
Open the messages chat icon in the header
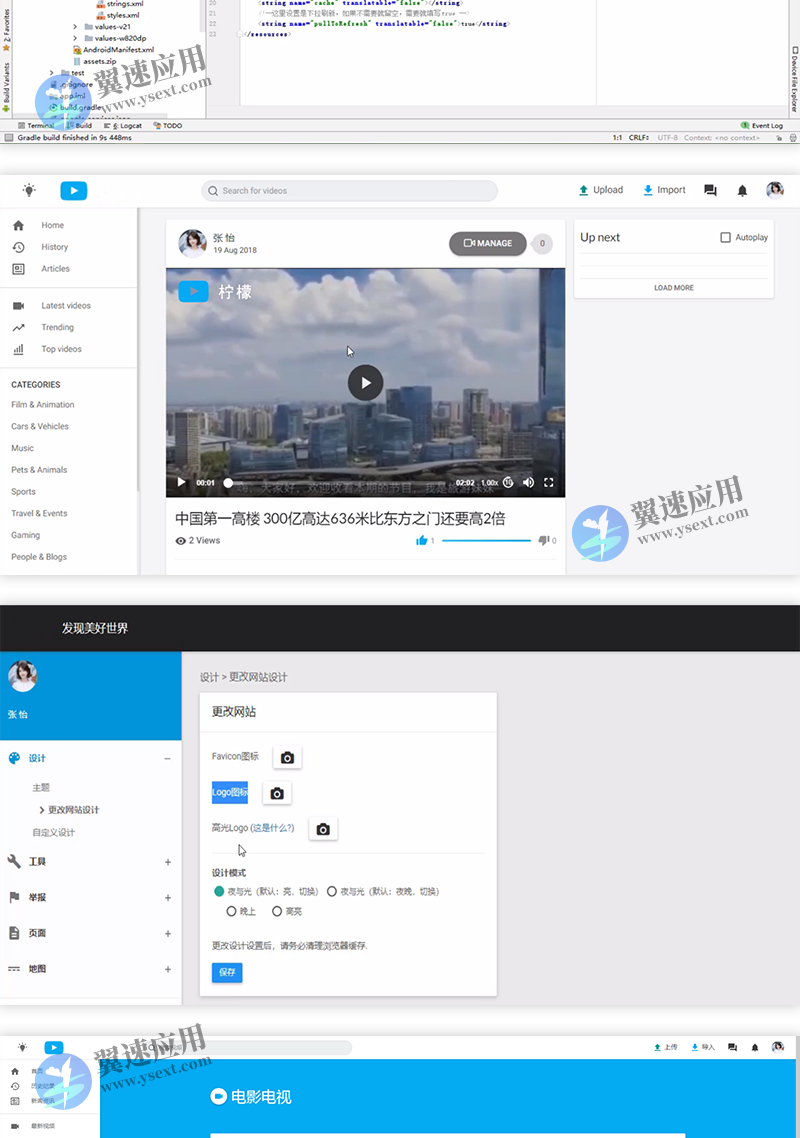click(x=710, y=189)
